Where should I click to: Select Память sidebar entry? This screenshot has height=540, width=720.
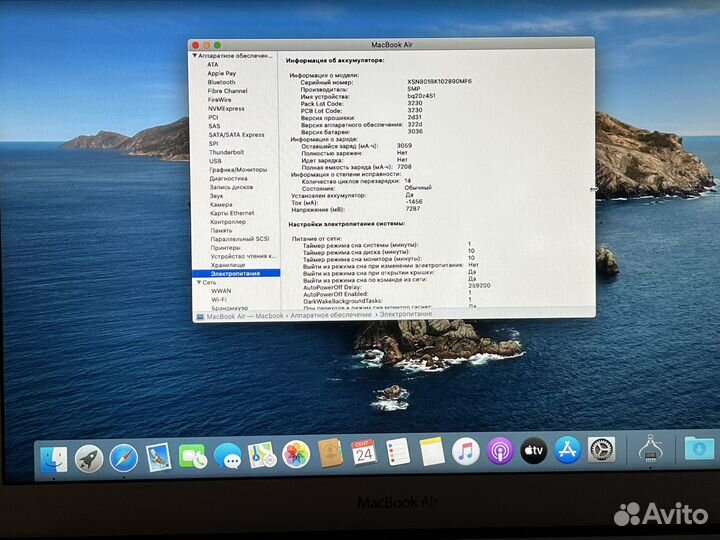tap(221, 231)
